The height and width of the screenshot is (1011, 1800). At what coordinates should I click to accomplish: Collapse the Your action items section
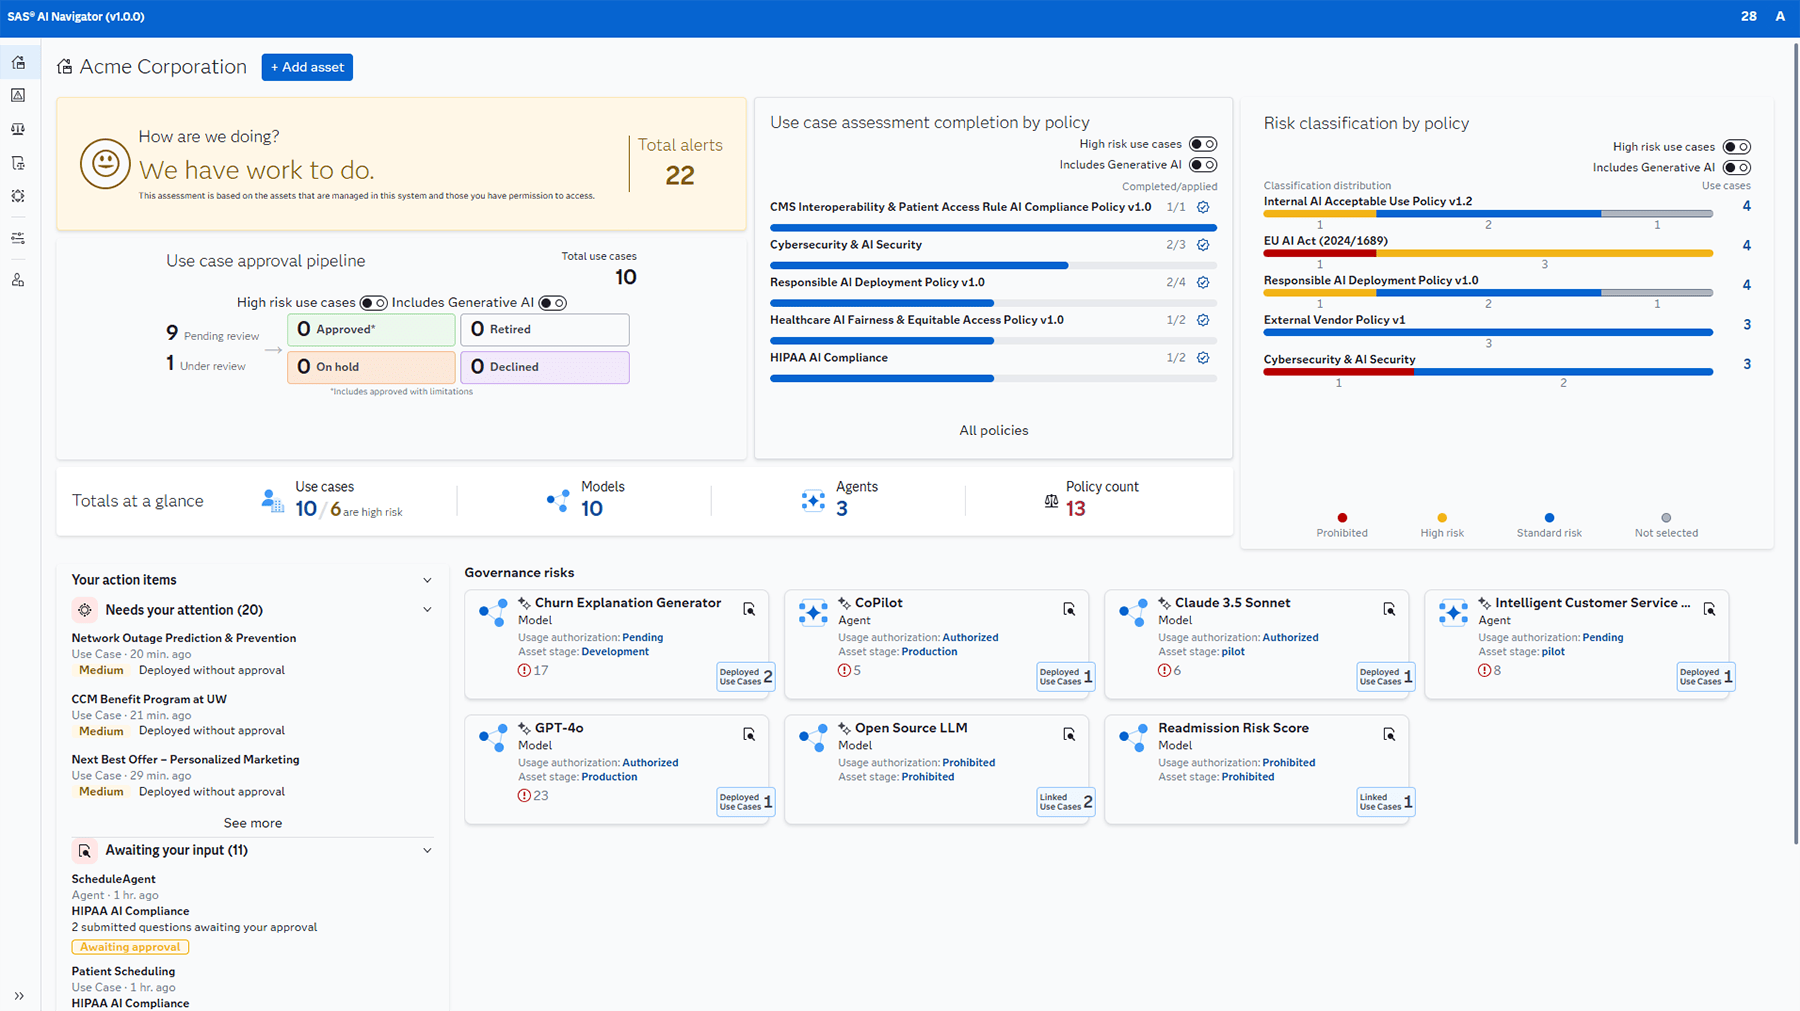click(427, 580)
